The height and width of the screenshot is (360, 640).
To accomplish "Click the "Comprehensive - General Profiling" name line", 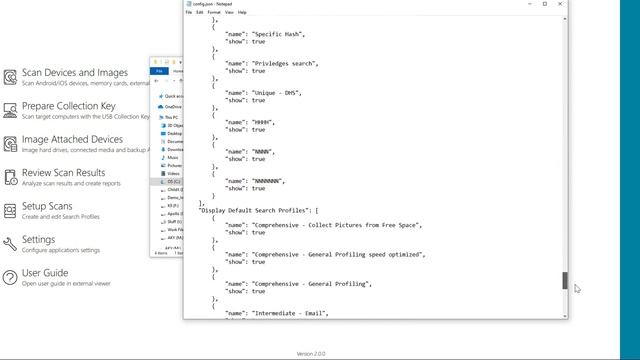I will click(298, 284).
